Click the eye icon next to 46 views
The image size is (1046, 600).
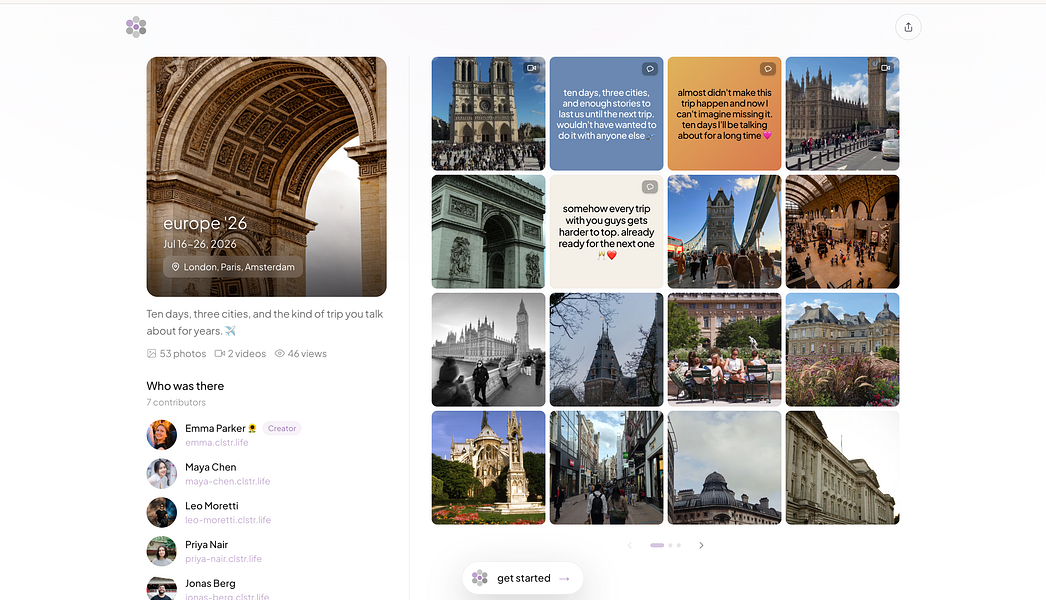[280, 354]
